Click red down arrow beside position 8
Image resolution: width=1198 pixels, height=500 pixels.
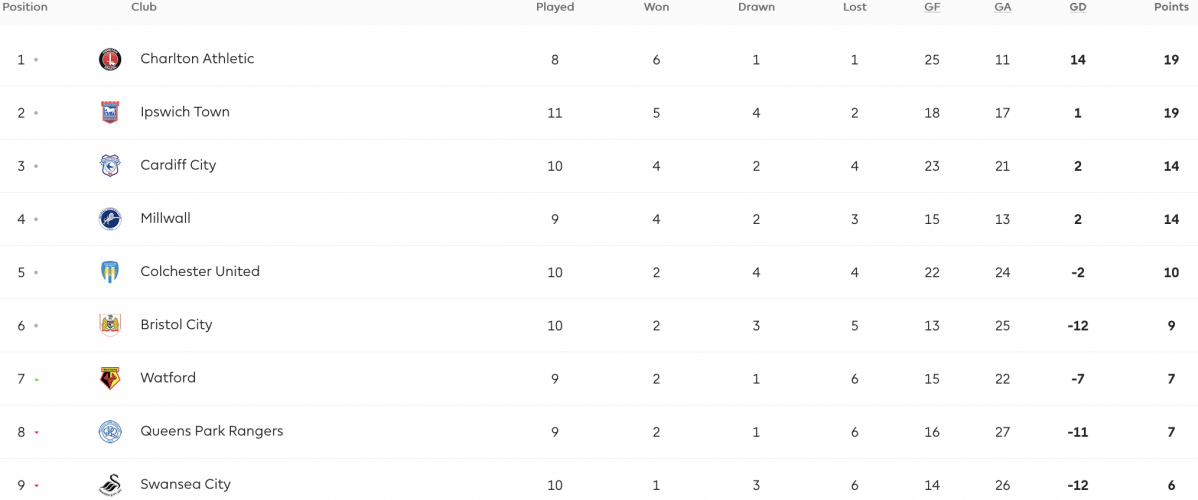pyautogui.click(x=36, y=433)
